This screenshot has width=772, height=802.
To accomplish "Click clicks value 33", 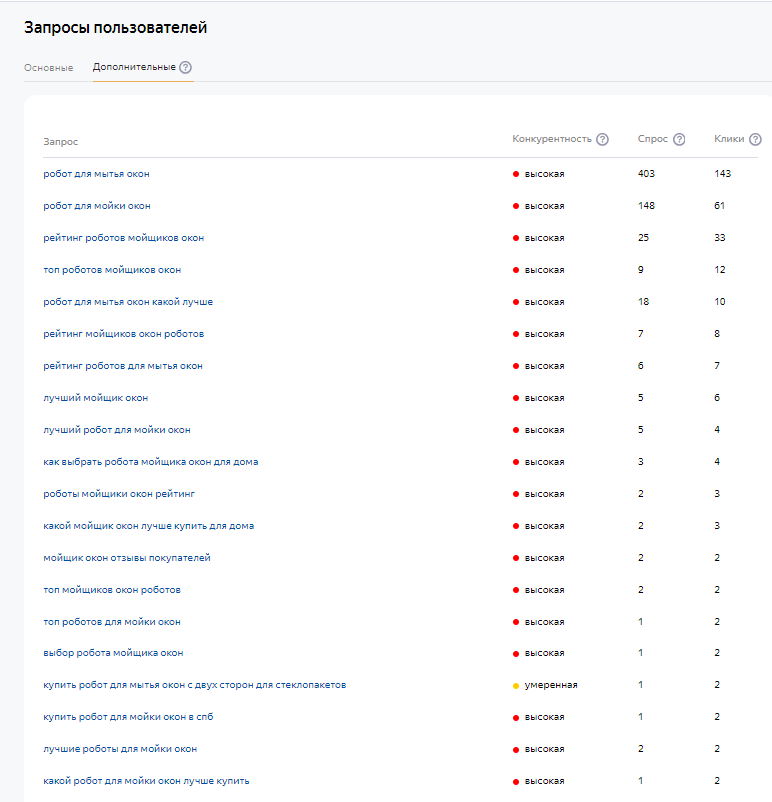I will click(719, 237).
